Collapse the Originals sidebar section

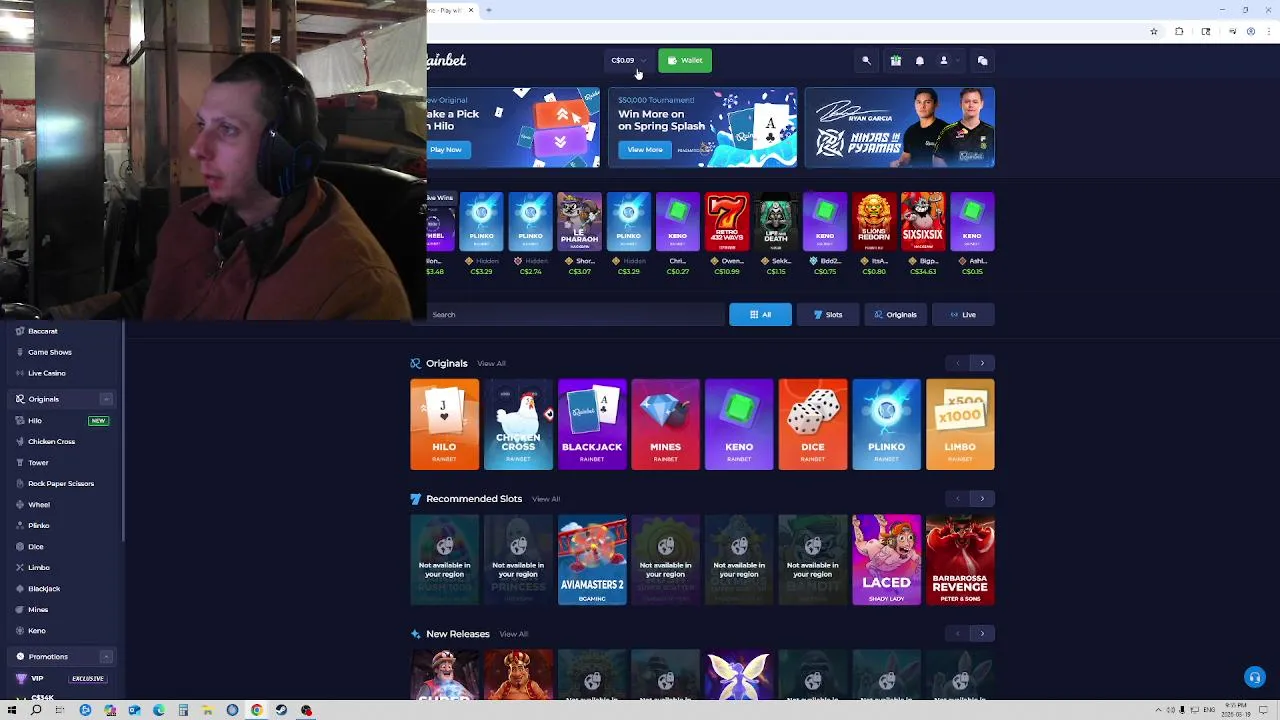point(106,399)
